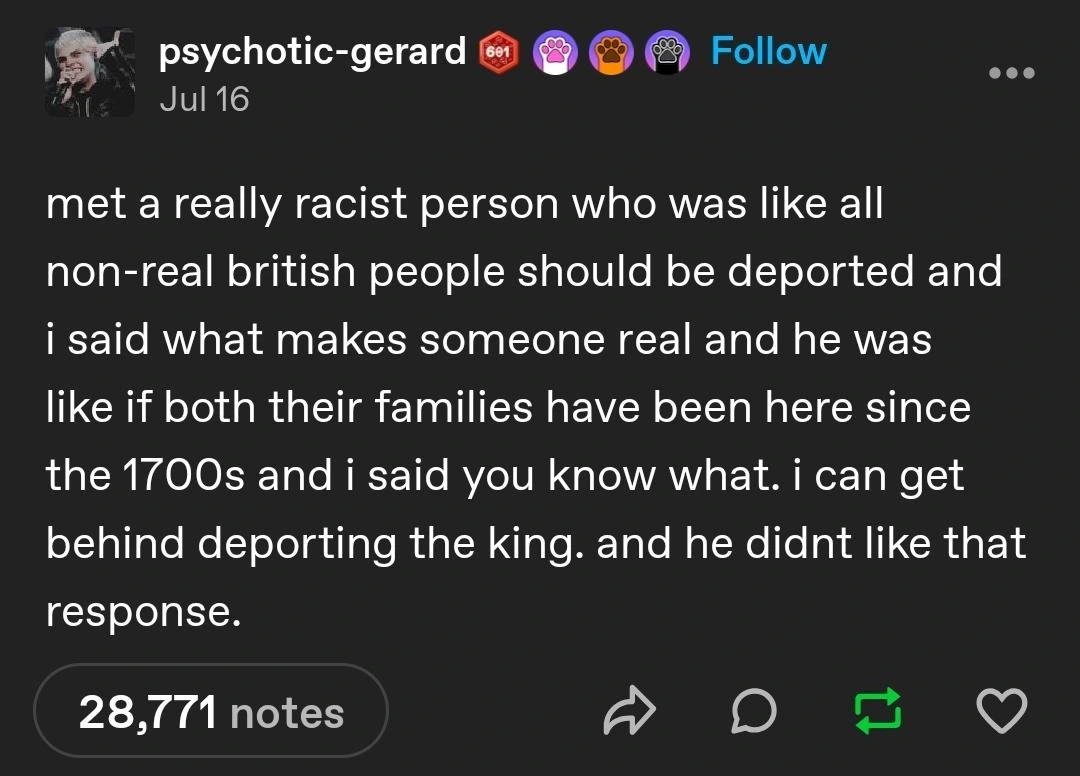Click the blog avatar thumbnail

[x=90, y=71]
